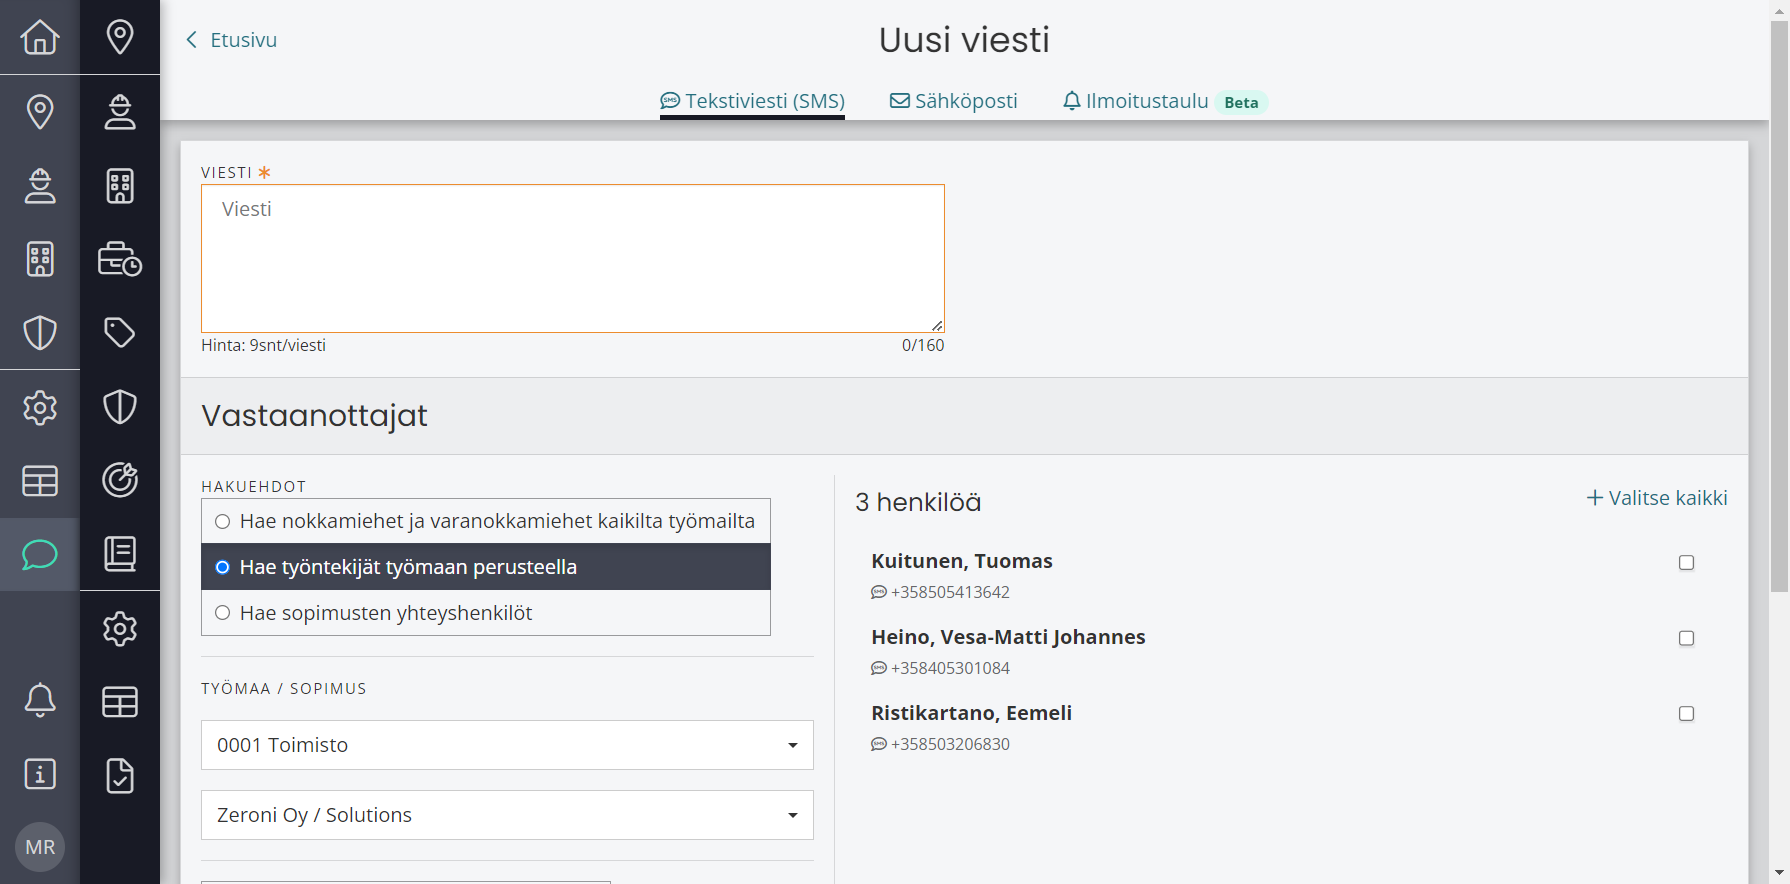Check the box for Kuitunen, Tuomas
This screenshot has width=1790, height=884.
[x=1686, y=562]
